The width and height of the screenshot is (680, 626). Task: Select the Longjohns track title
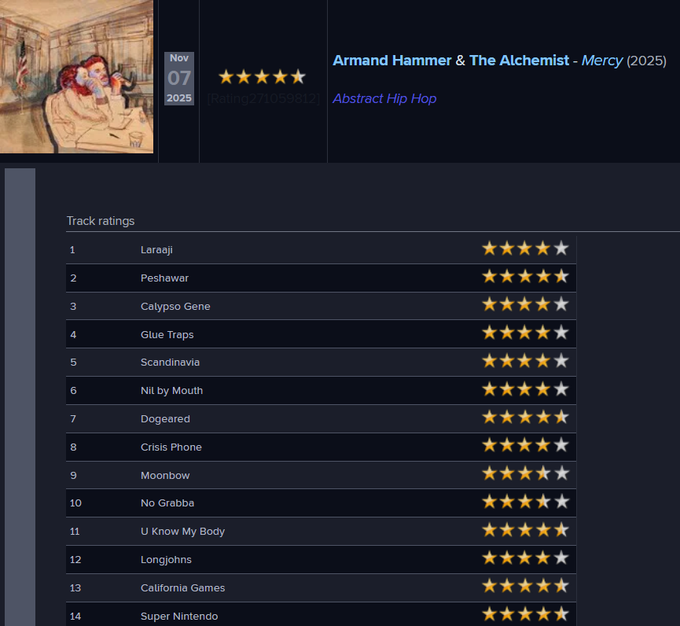[x=166, y=560]
